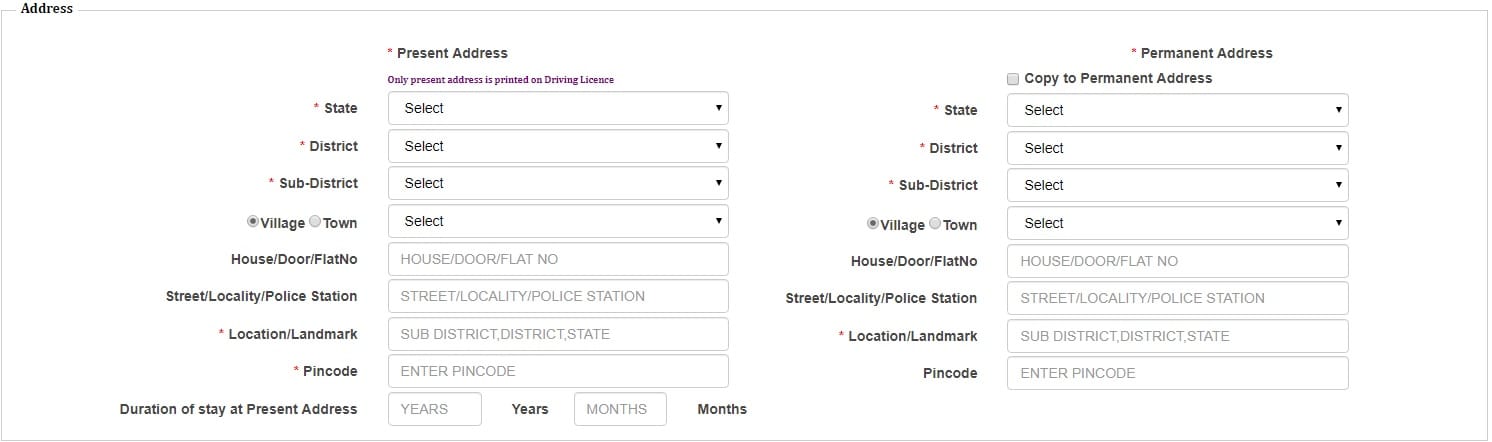Open the Present Address State dropdown
This screenshot has height=442, width=1492.
558,108
